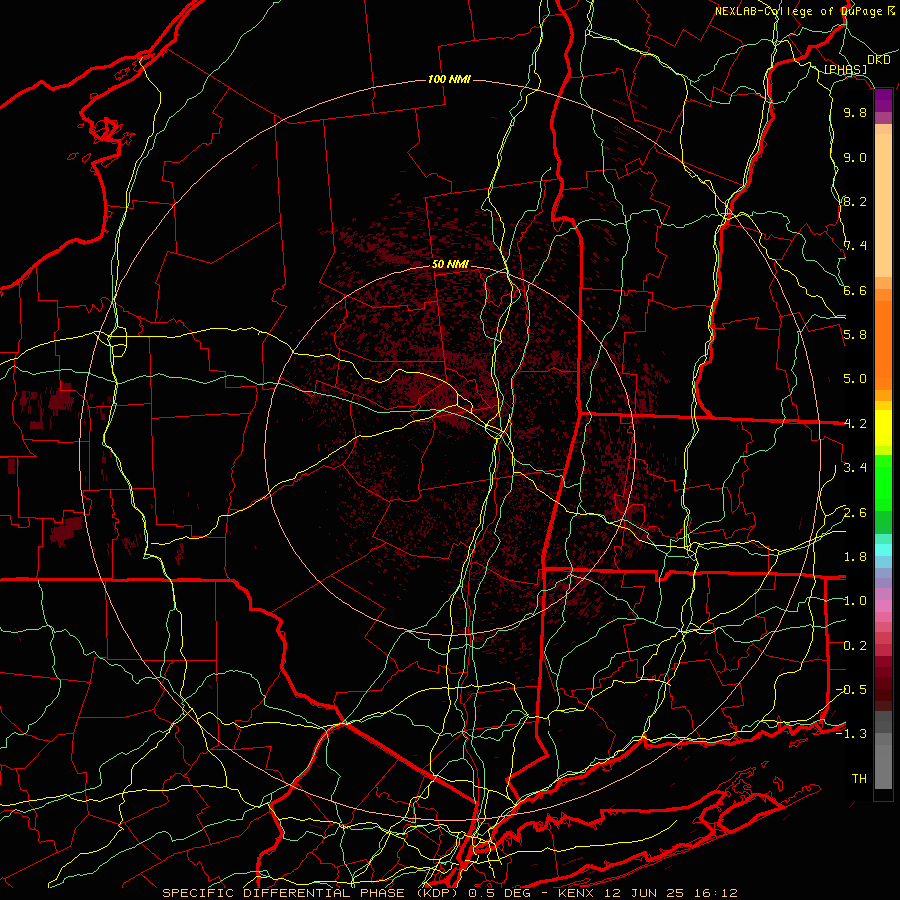Click the logo icon after DuPage
This screenshot has height=900, width=900.
[891, 11]
